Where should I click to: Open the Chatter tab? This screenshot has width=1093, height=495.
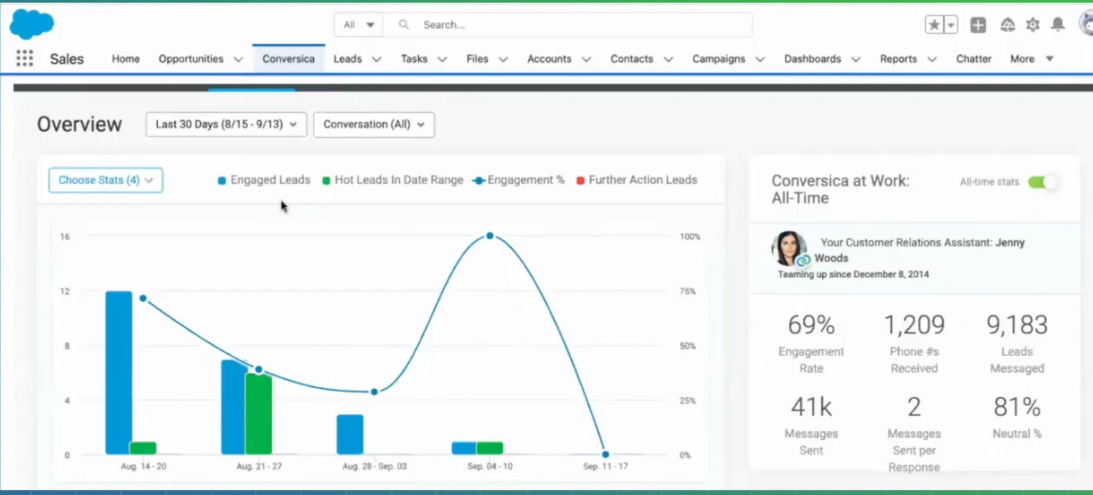pos(974,59)
